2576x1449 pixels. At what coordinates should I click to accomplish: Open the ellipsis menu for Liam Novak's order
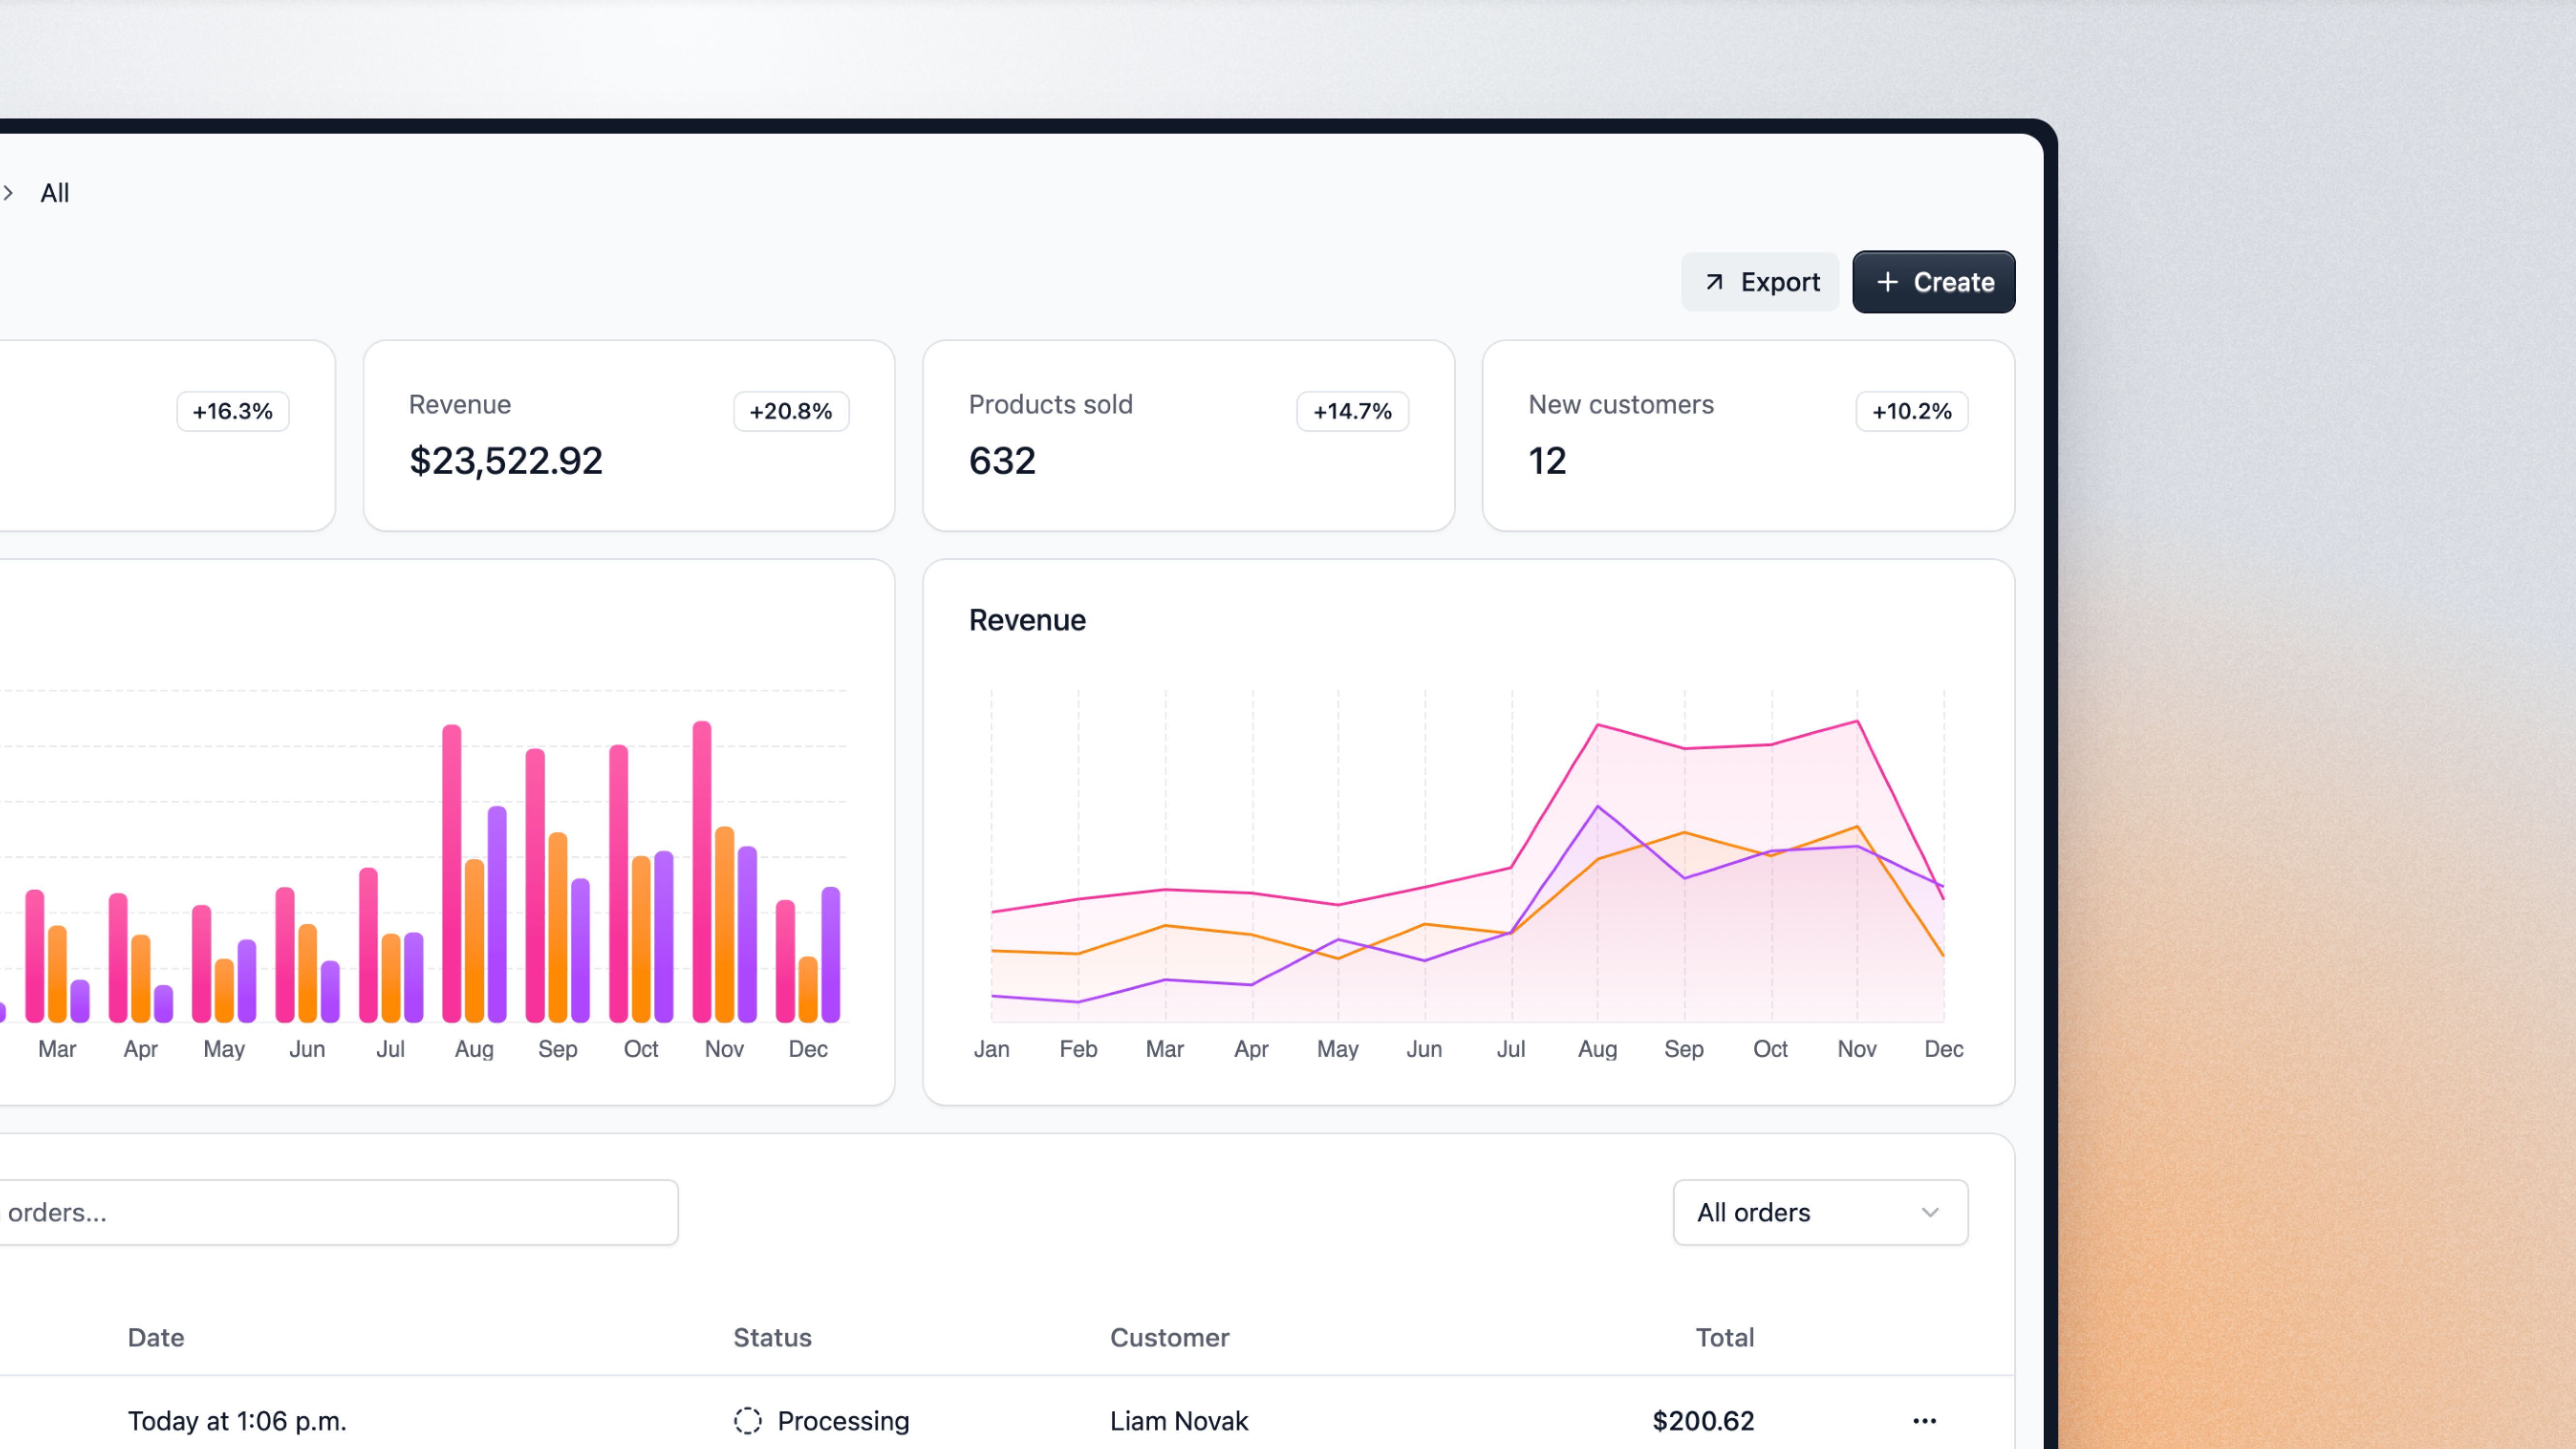point(1923,1420)
